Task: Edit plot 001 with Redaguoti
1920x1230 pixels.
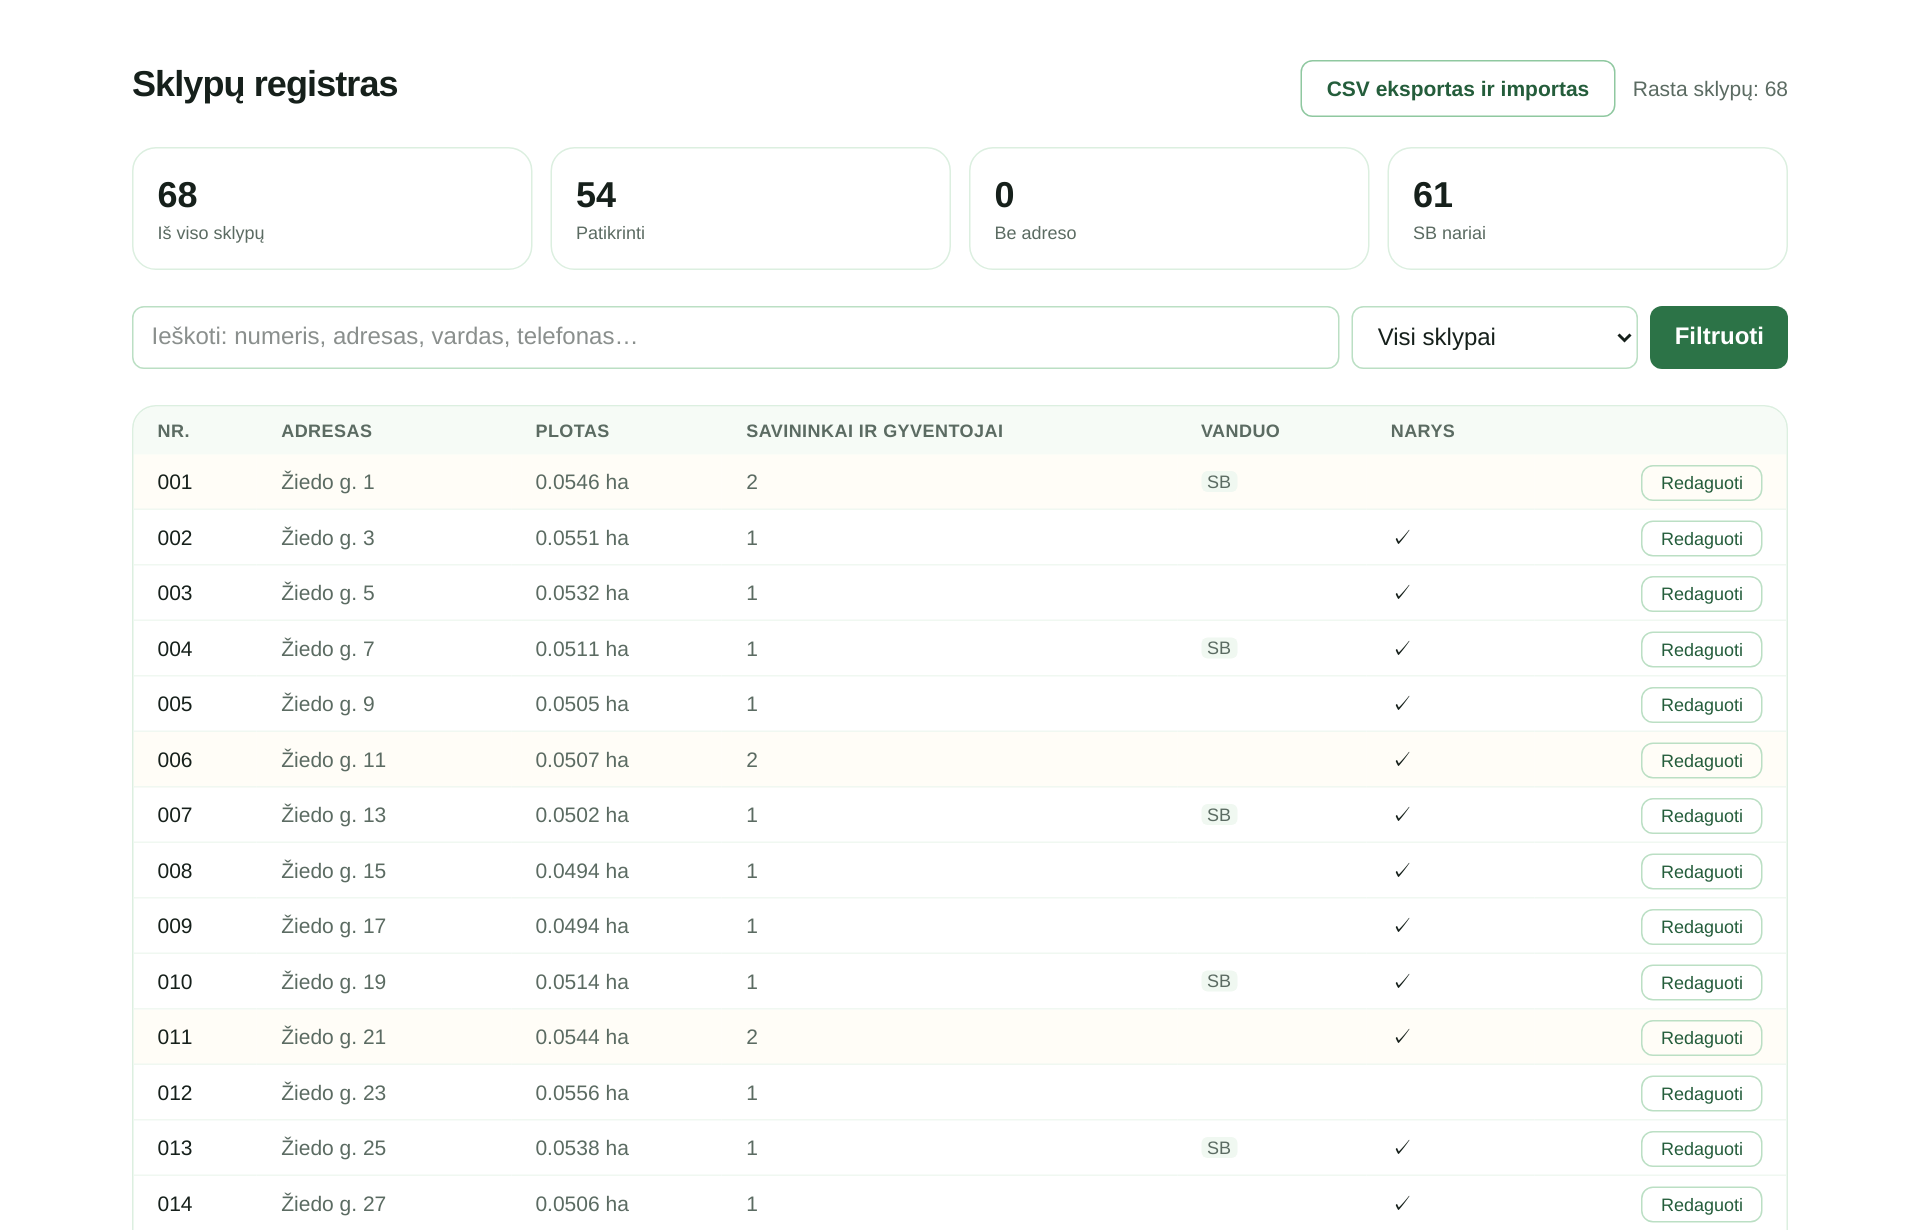Action: pyautogui.click(x=1701, y=483)
